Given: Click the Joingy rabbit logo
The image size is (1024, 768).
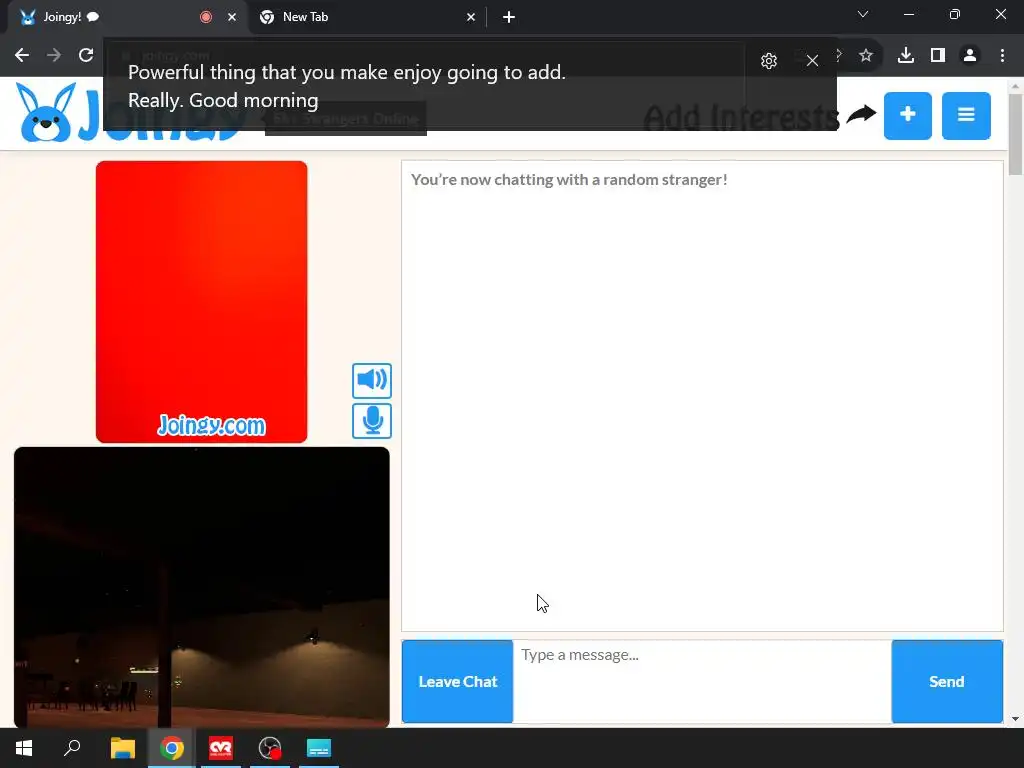Looking at the screenshot, I should coord(46,112).
